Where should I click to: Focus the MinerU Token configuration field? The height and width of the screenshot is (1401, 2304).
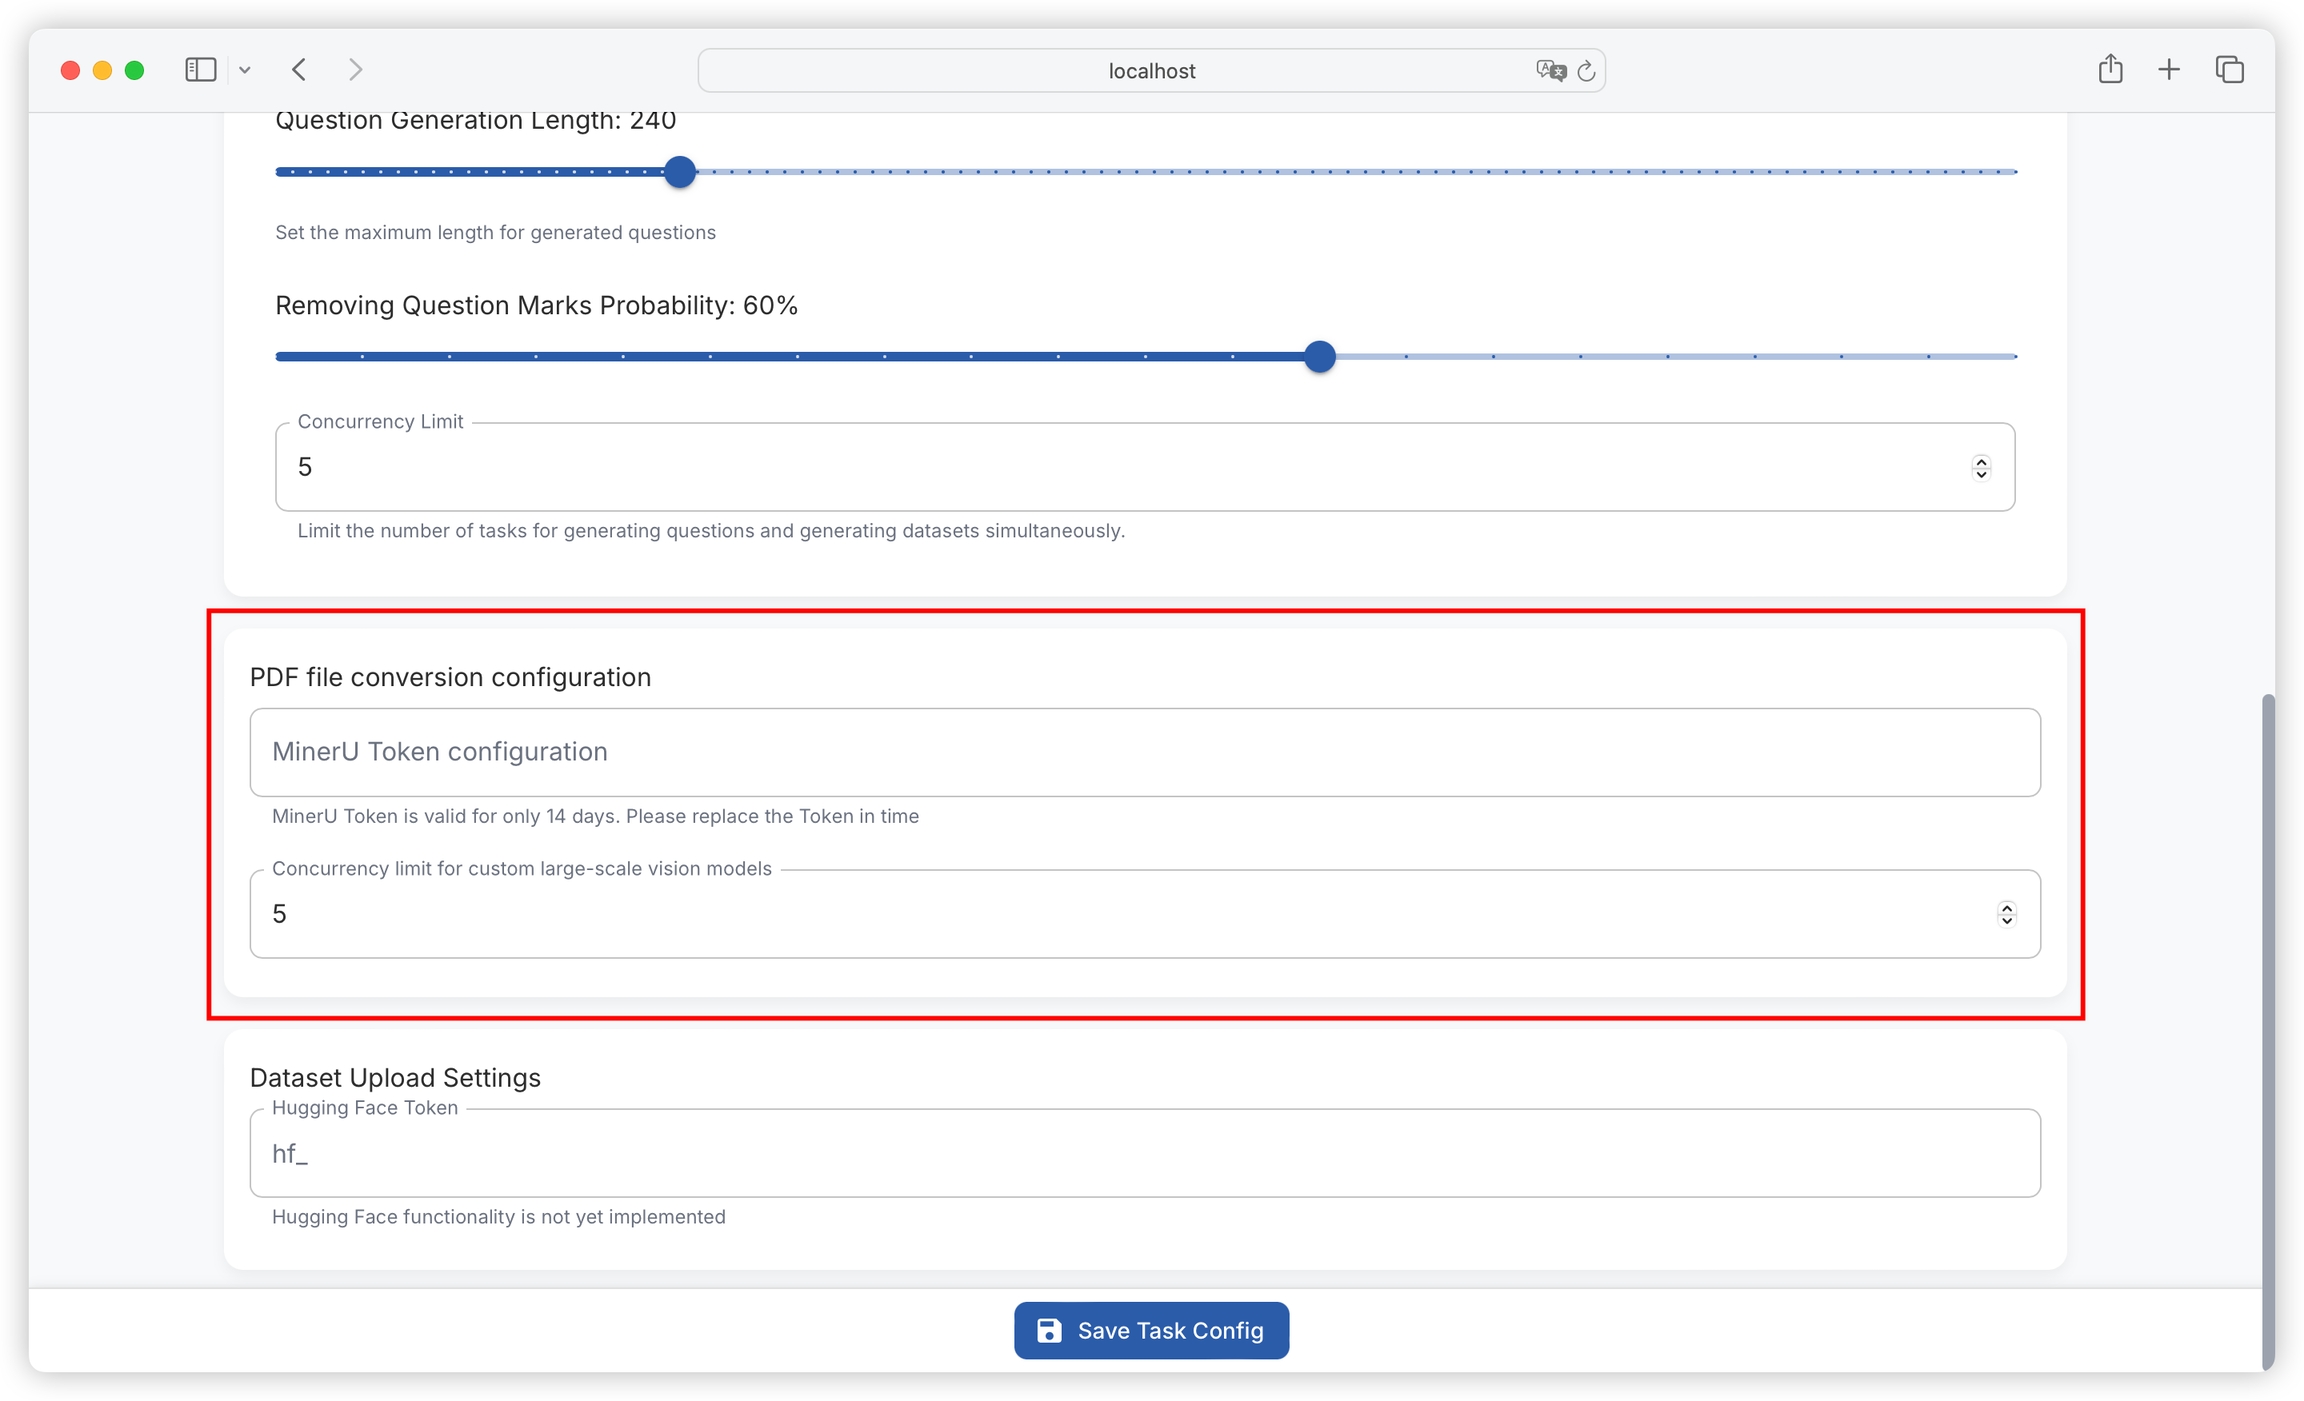[x=1144, y=752]
